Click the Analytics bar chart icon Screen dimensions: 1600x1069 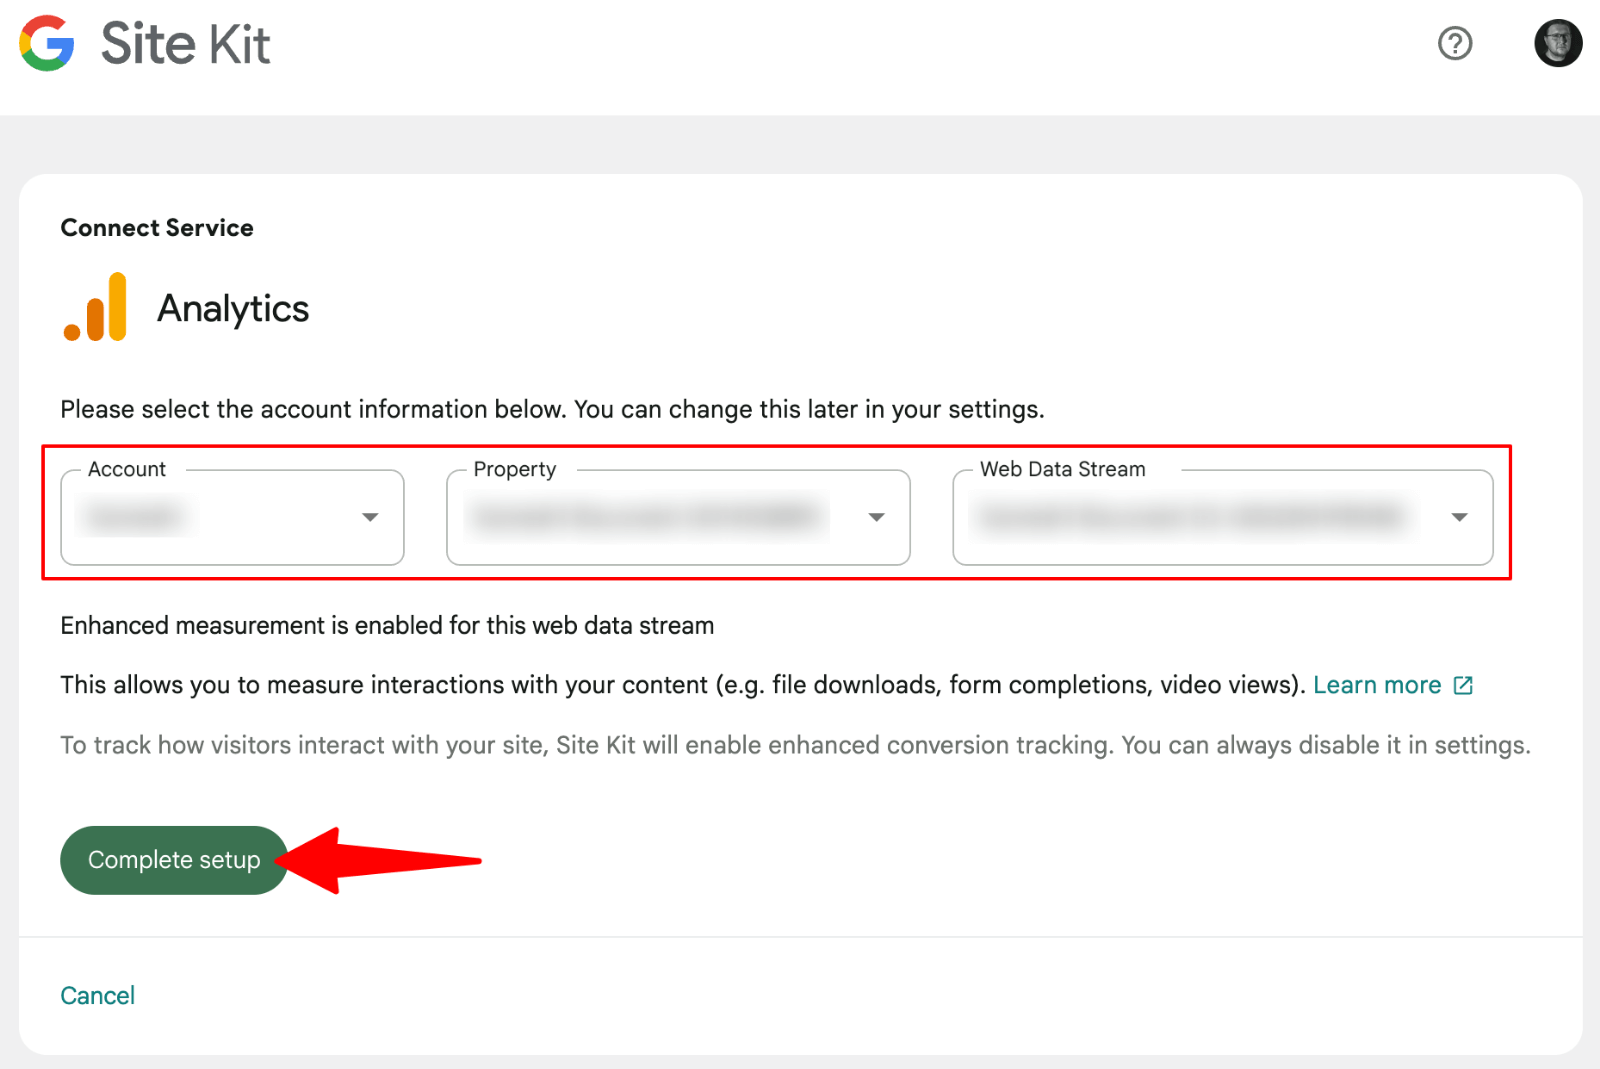[x=96, y=307]
